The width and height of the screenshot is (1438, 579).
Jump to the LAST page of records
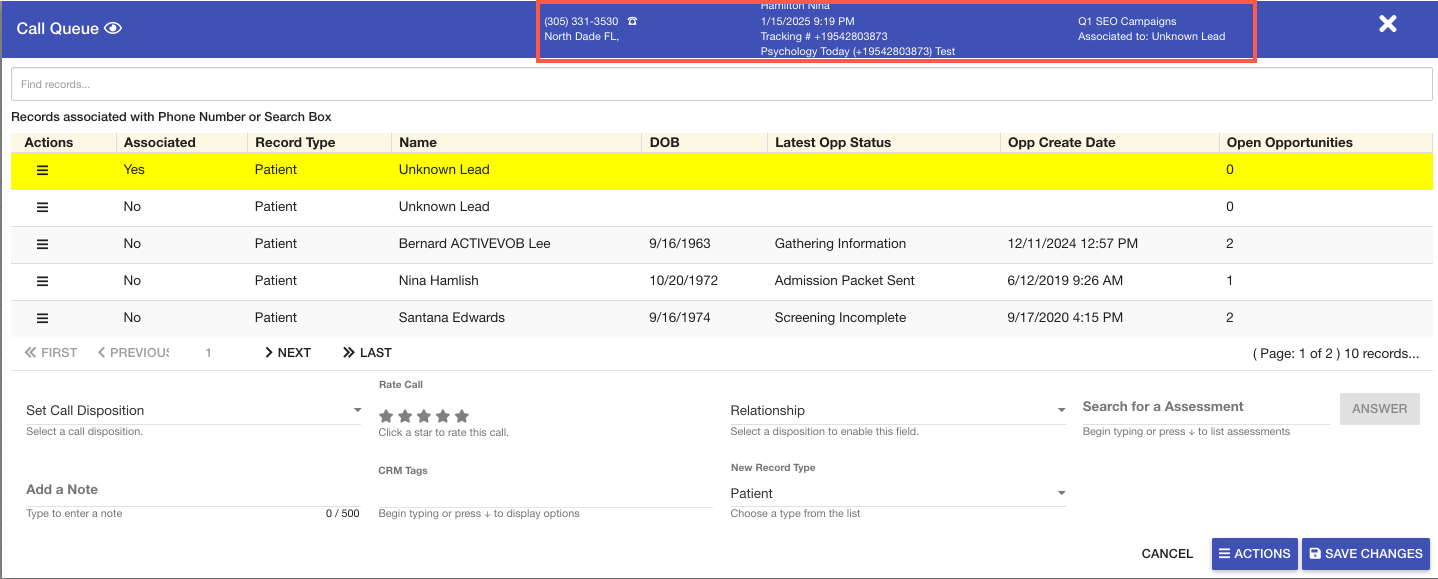click(x=367, y=353)
